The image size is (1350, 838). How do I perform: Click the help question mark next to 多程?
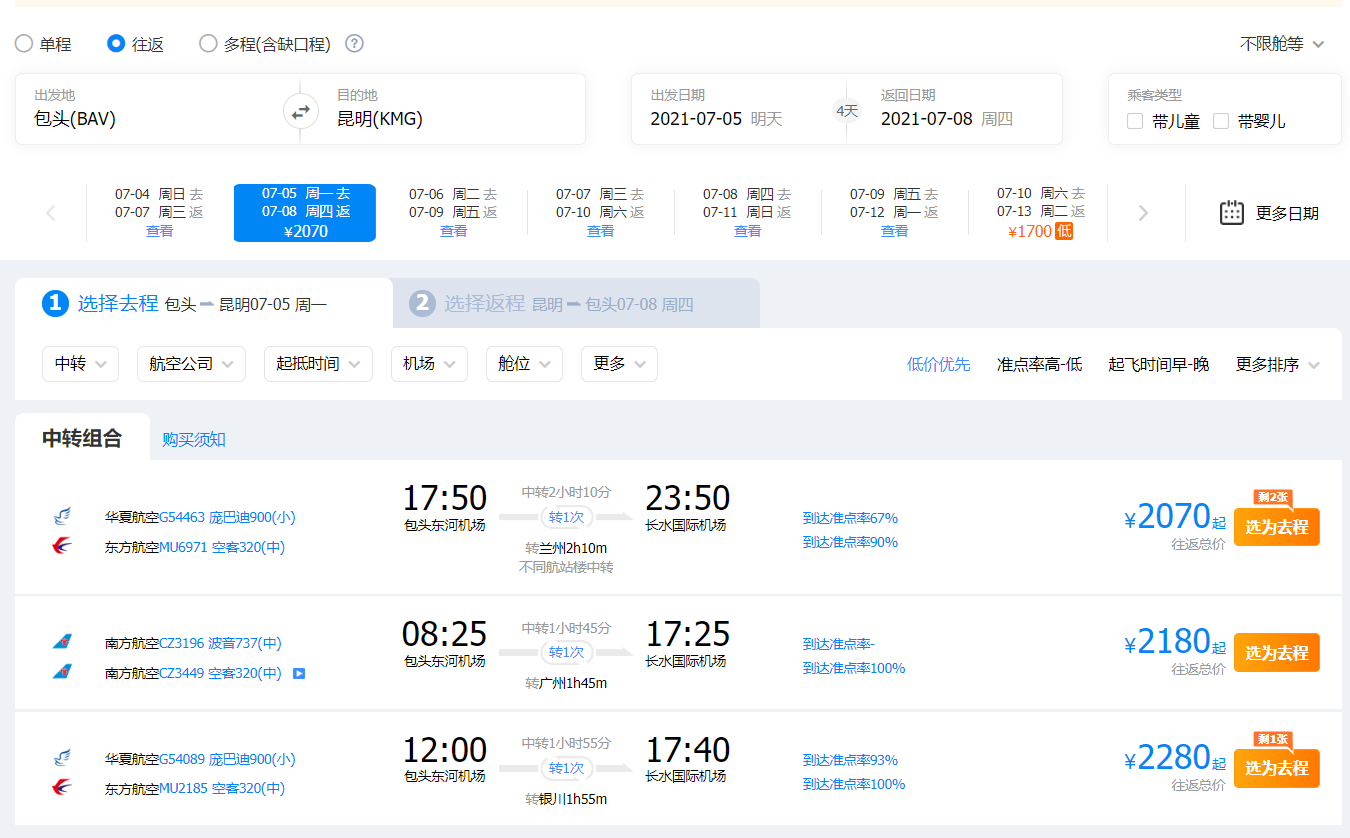click(354, 44)
